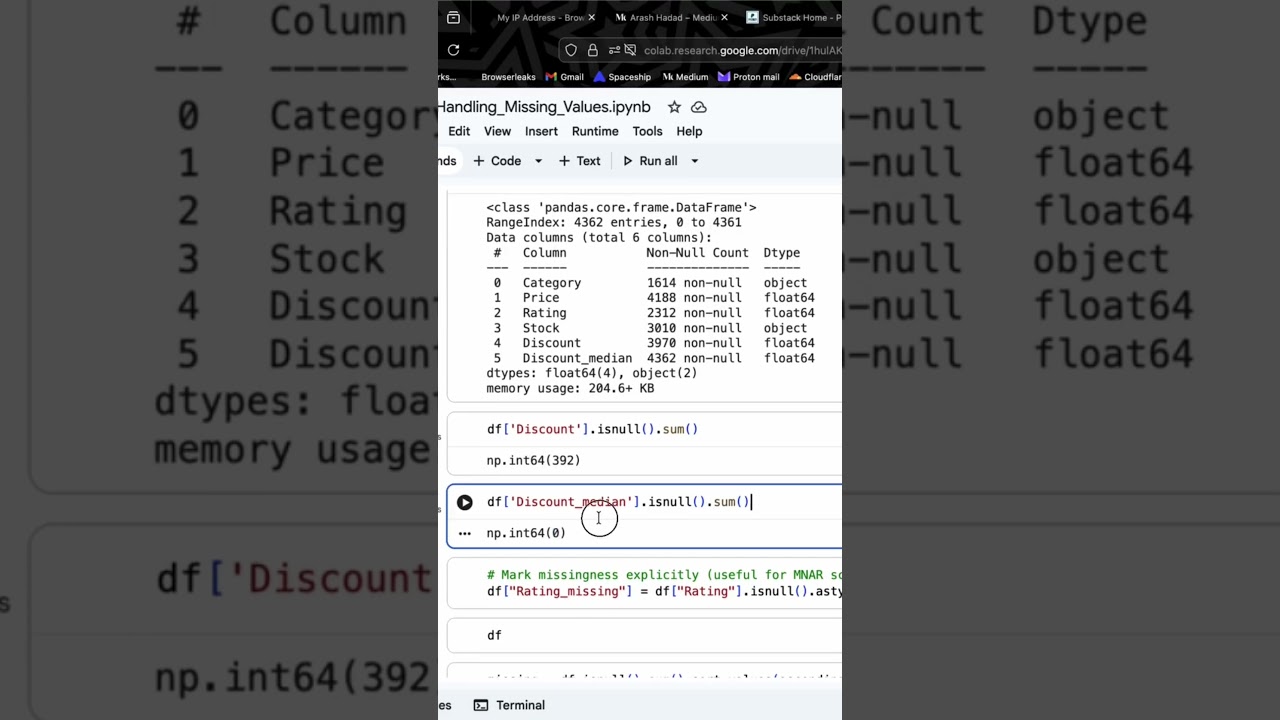This screenshot has width=1280, height=720.
Task: Click the browser reload icon
Action: coord(453,50)
